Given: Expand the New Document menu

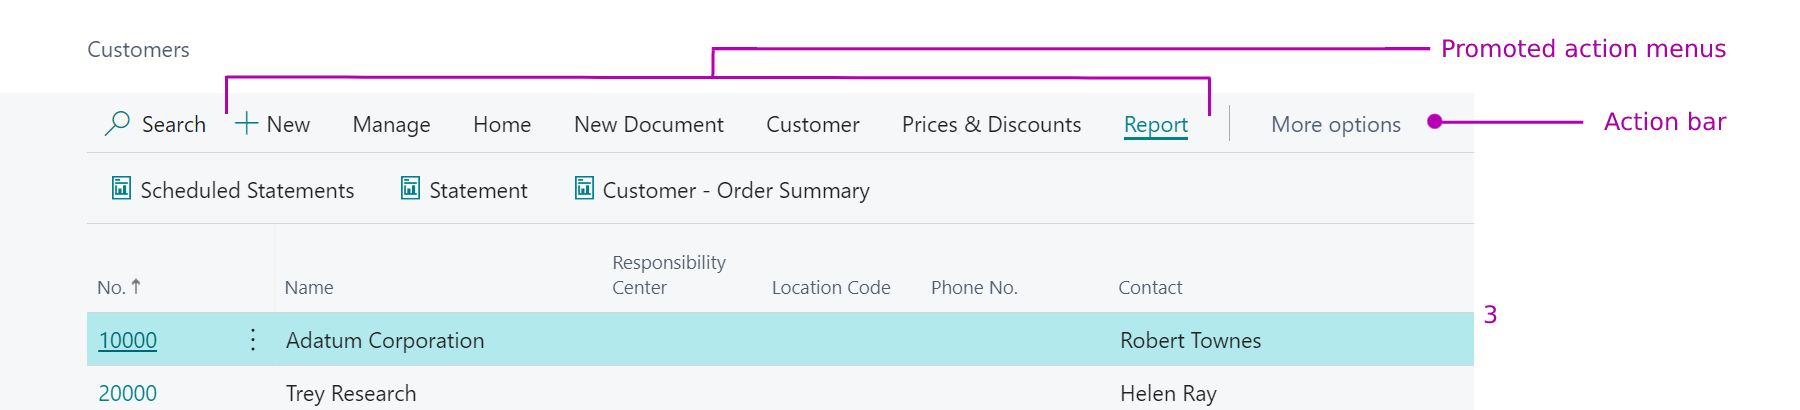Looking at the screenshot, I should pos(648,124).
